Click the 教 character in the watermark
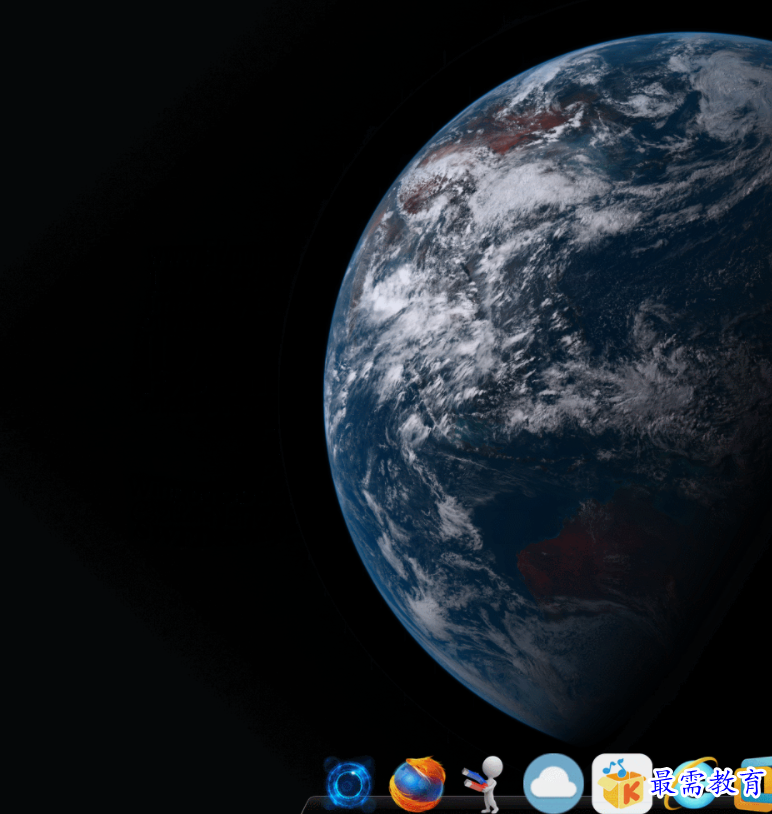772x814 pixels. coord(723,783)
